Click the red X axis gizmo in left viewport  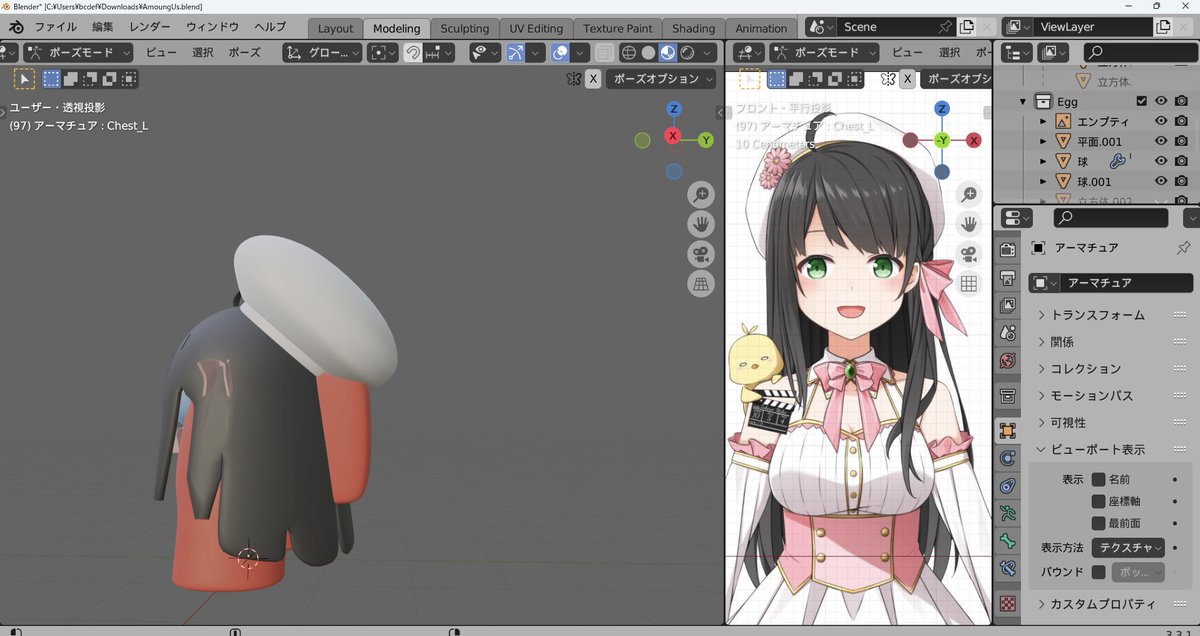673,136
